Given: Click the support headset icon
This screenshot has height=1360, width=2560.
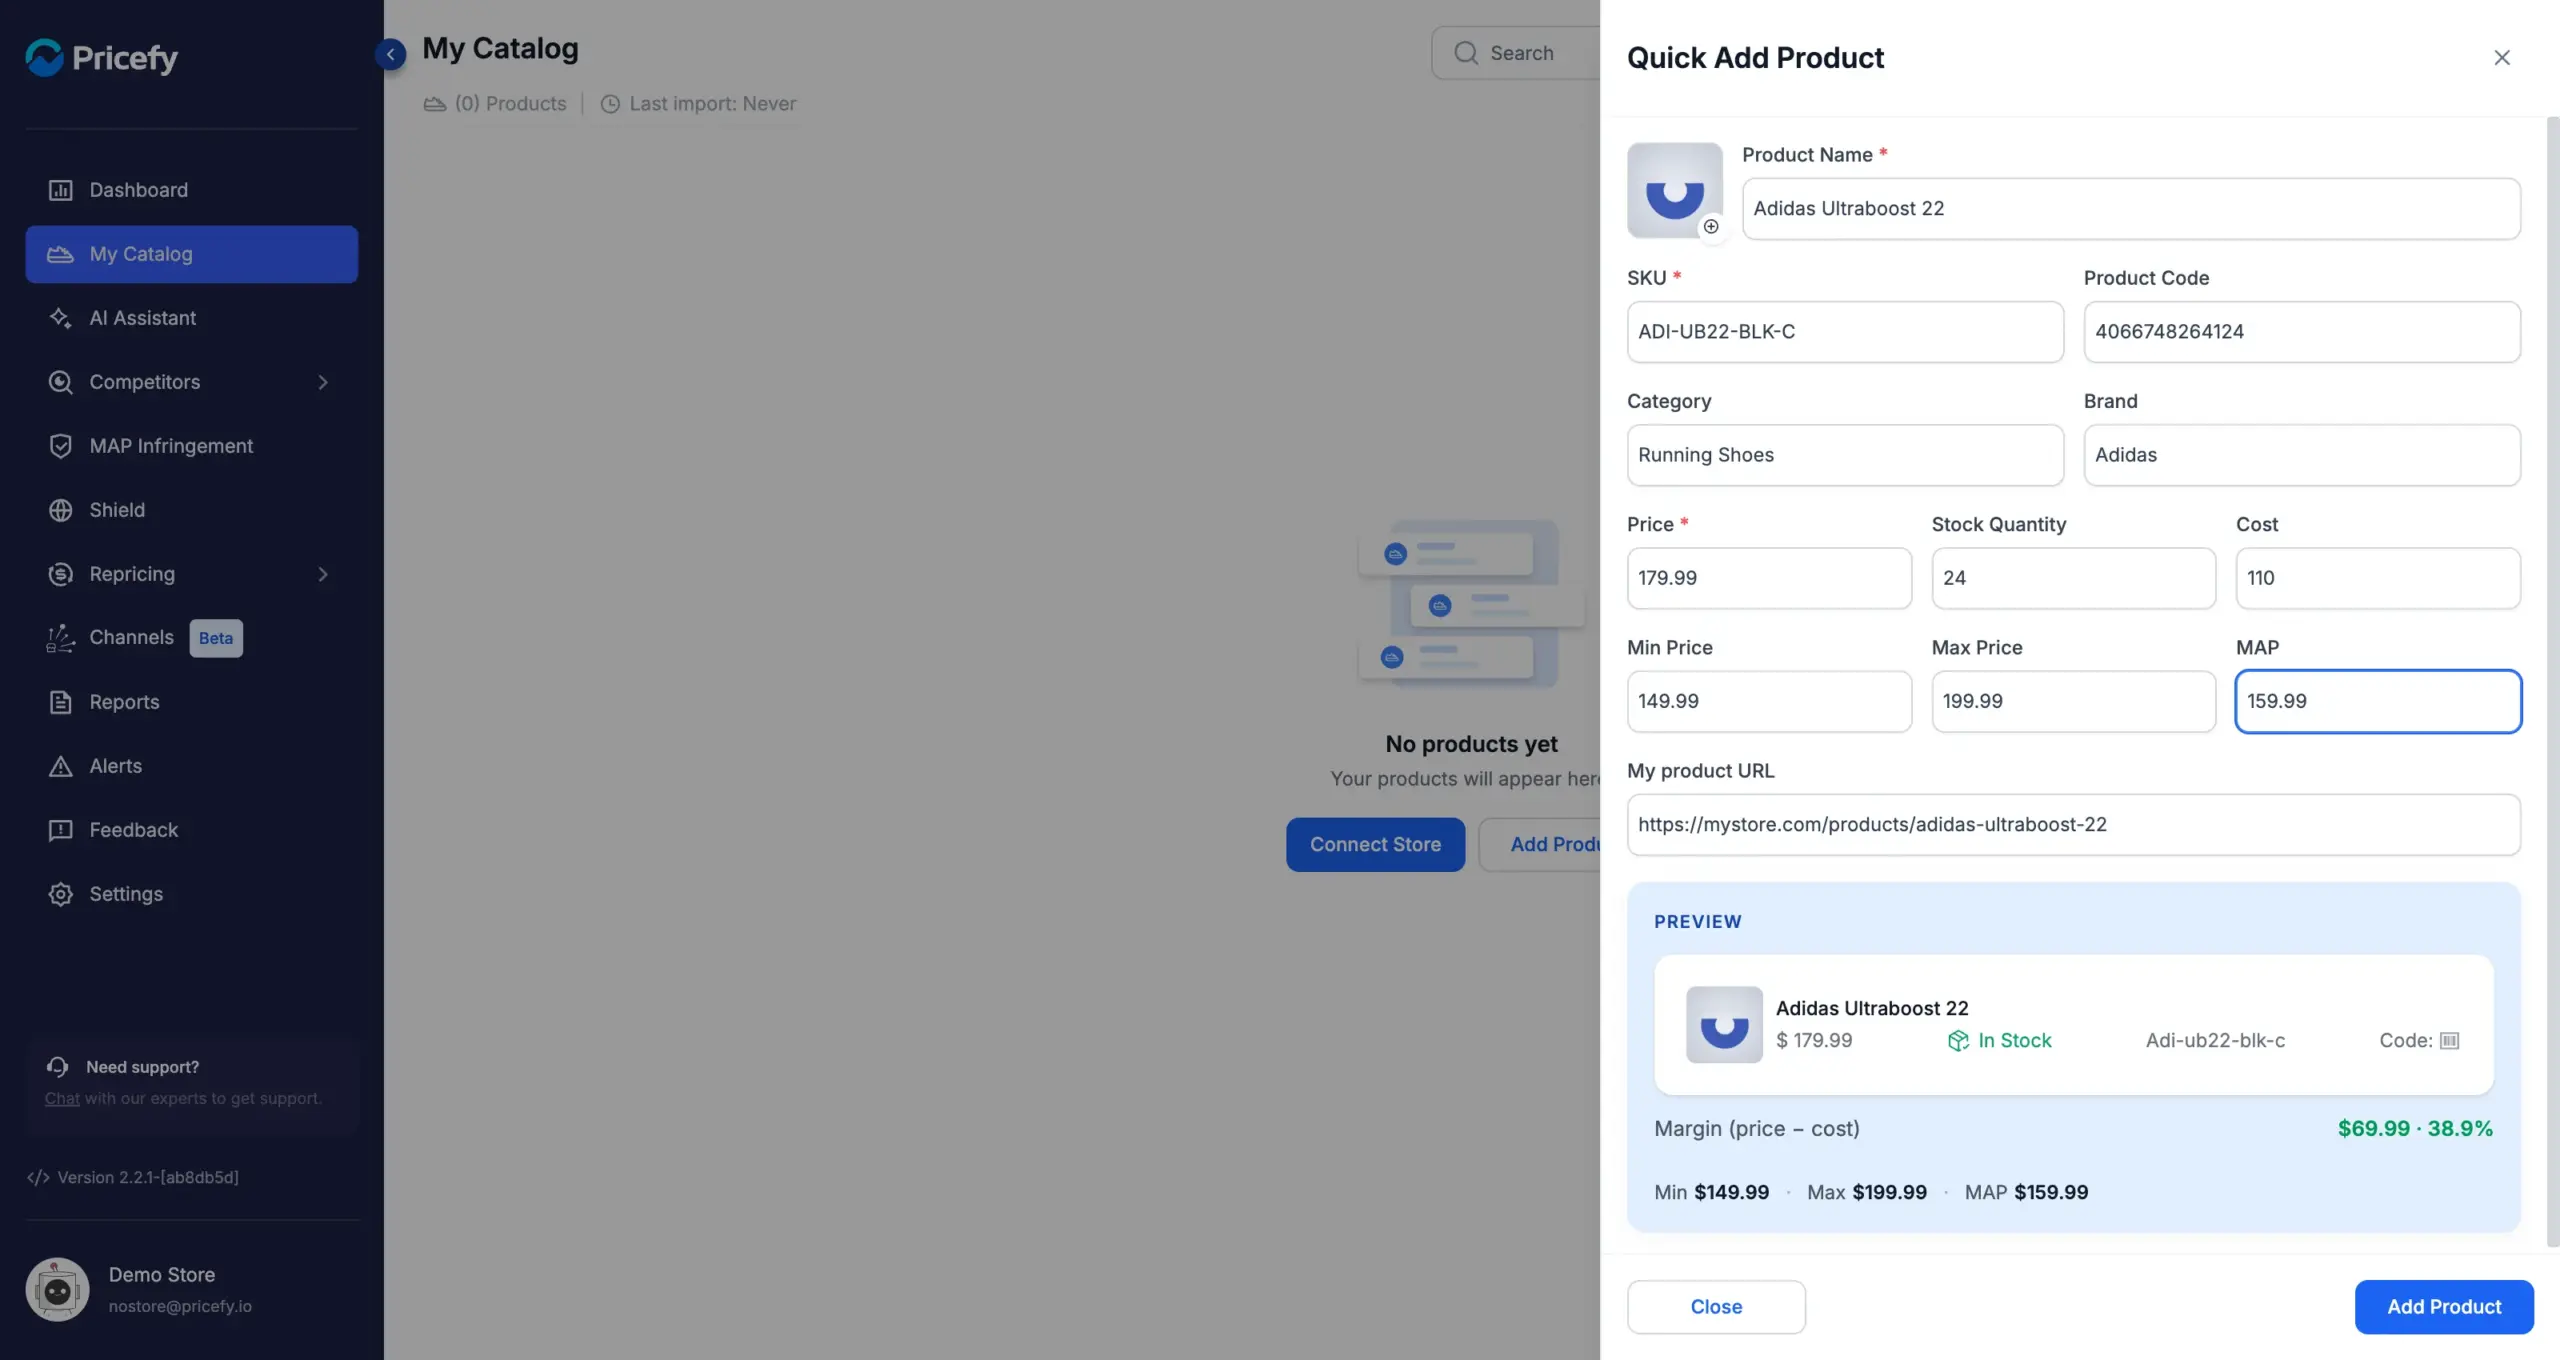Looking at the screenshot, I should [57, 1067].
